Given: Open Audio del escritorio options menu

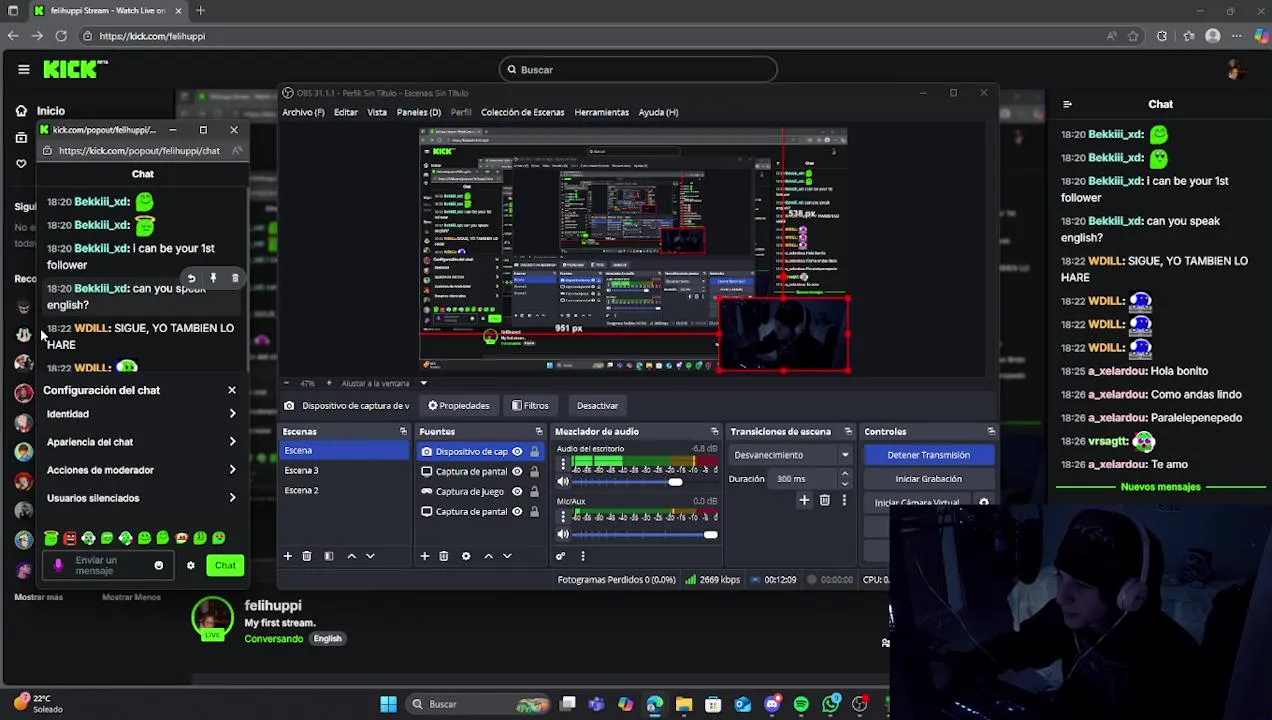Looking at the screenshot, I should click(x=562, y=464).
